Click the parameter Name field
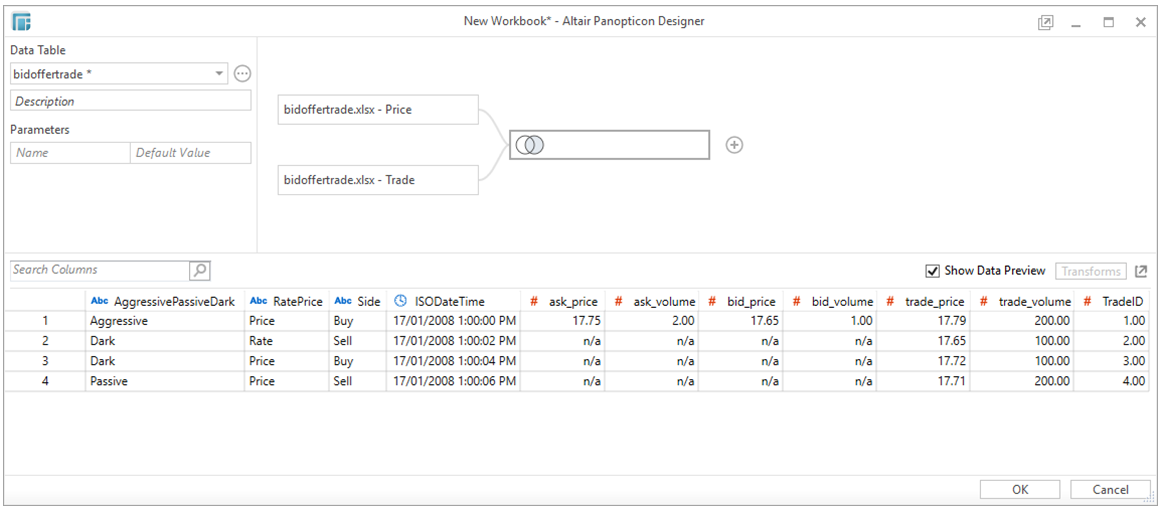 click(70, 153)
